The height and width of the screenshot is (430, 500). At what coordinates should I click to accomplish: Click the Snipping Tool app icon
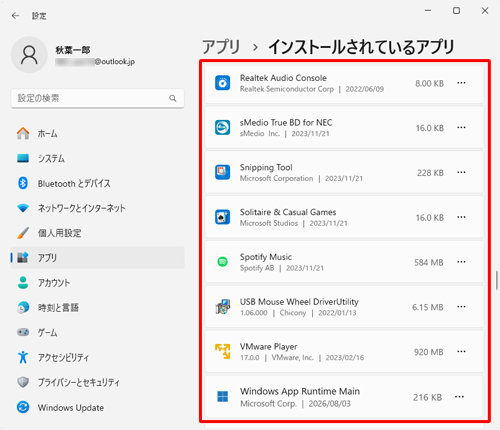tap(222, 172)
